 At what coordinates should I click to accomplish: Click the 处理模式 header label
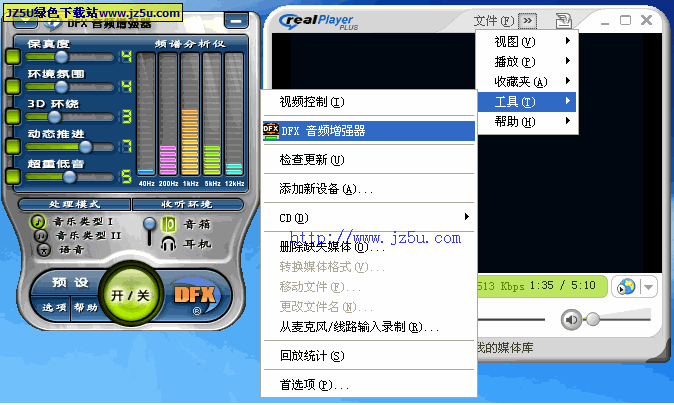74,204
